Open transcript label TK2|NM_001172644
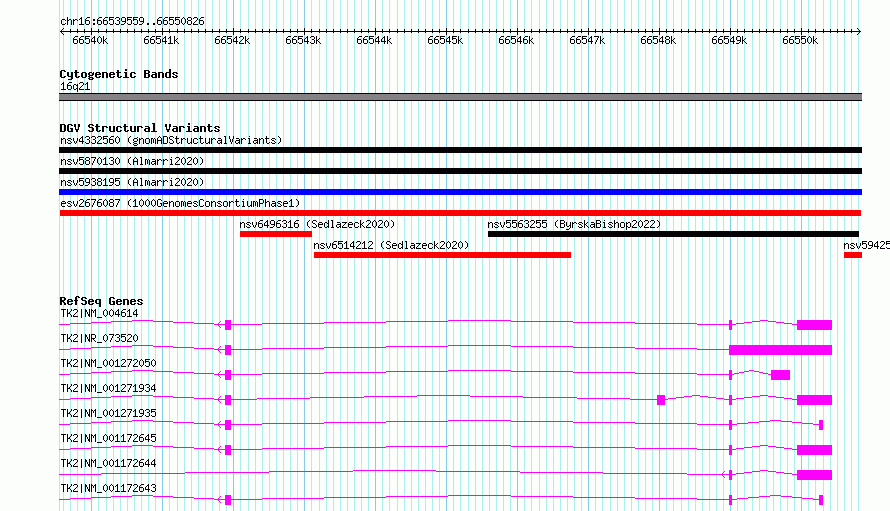 point(108,463)
